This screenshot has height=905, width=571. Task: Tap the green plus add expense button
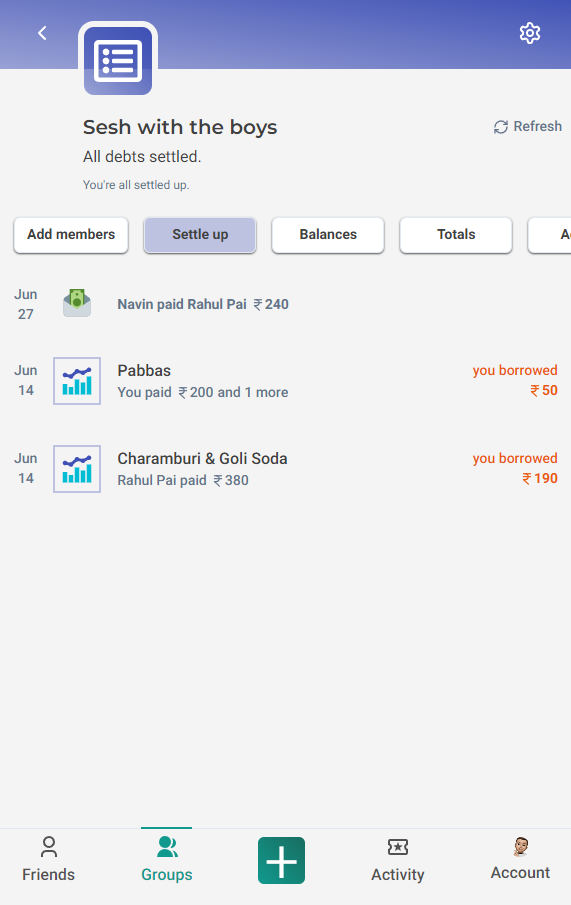click(x=281, y=861)
